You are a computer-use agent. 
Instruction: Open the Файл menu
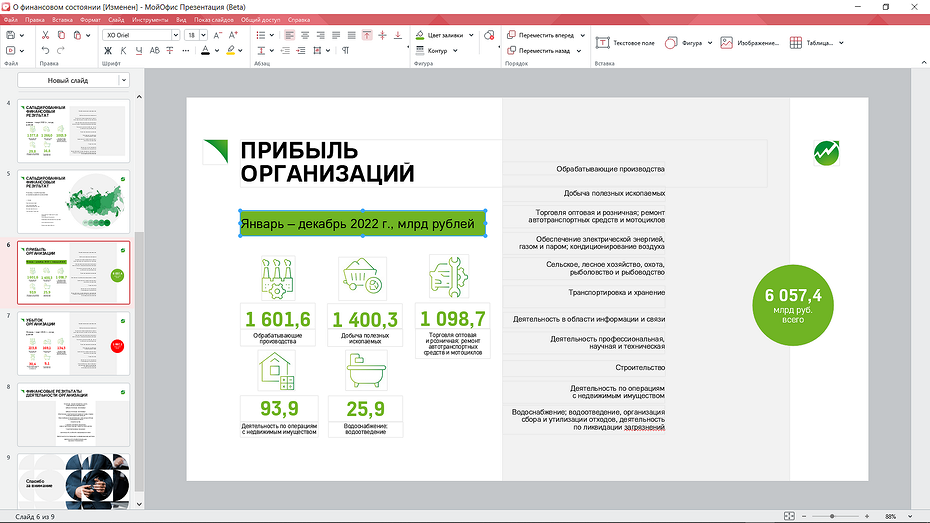click(x=11, y=20)
